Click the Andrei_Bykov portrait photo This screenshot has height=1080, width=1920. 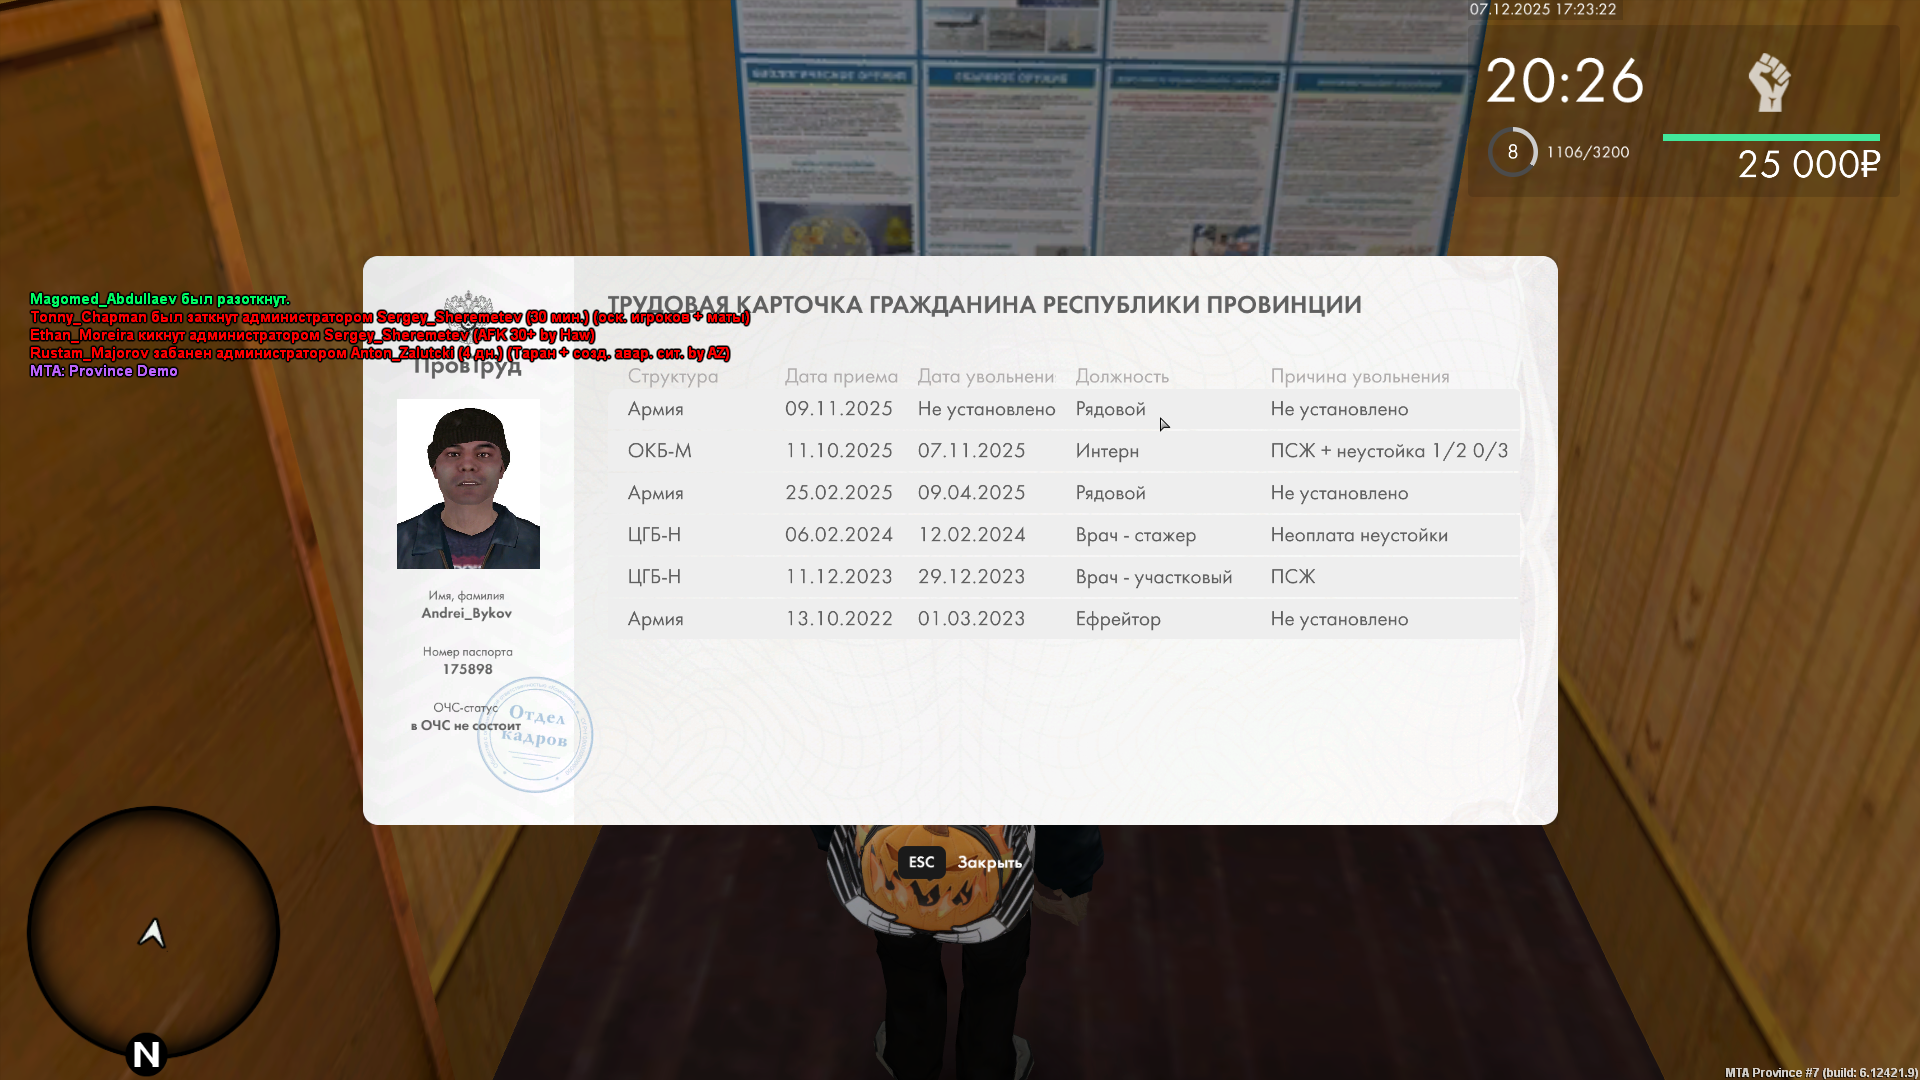(468, 484)
